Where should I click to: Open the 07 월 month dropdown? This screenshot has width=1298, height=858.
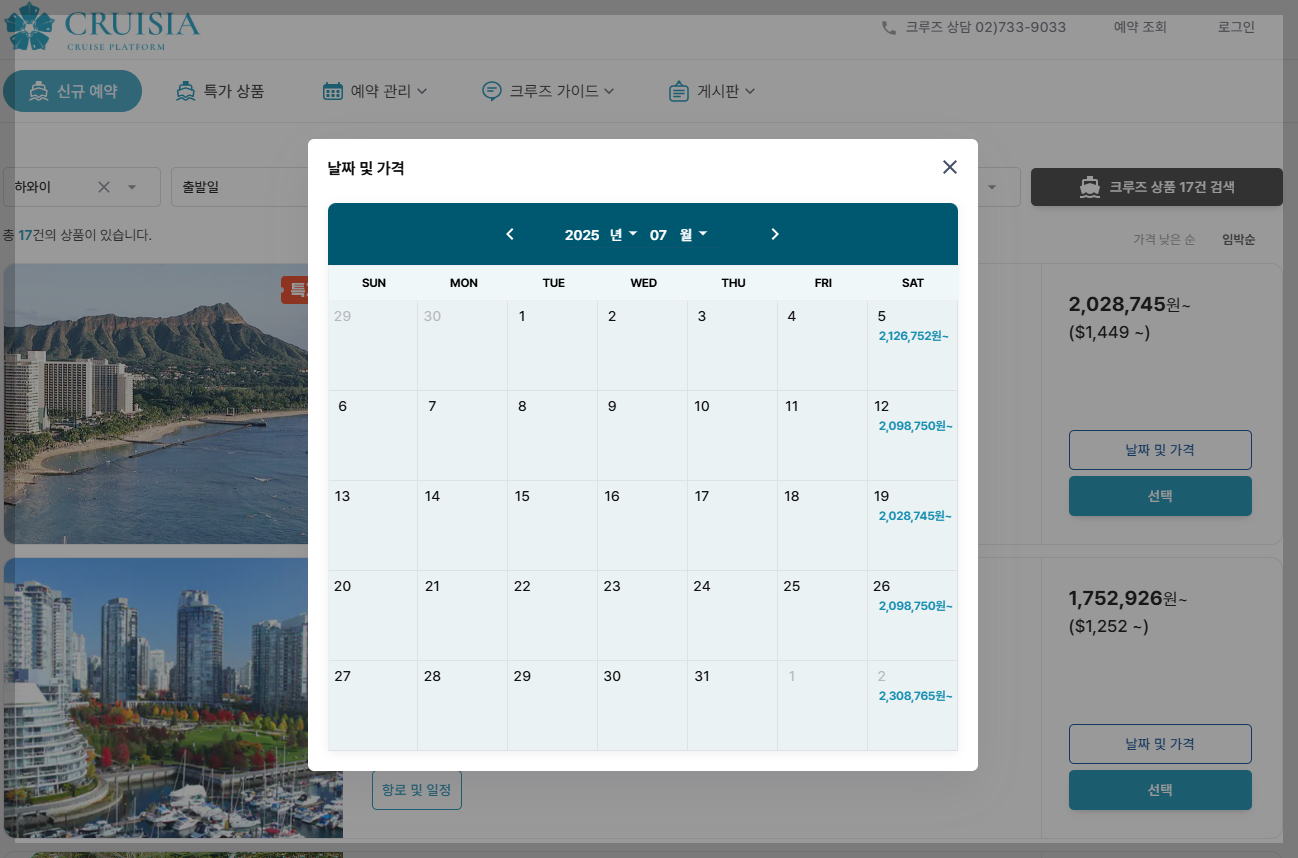click(x=679, y=235)
